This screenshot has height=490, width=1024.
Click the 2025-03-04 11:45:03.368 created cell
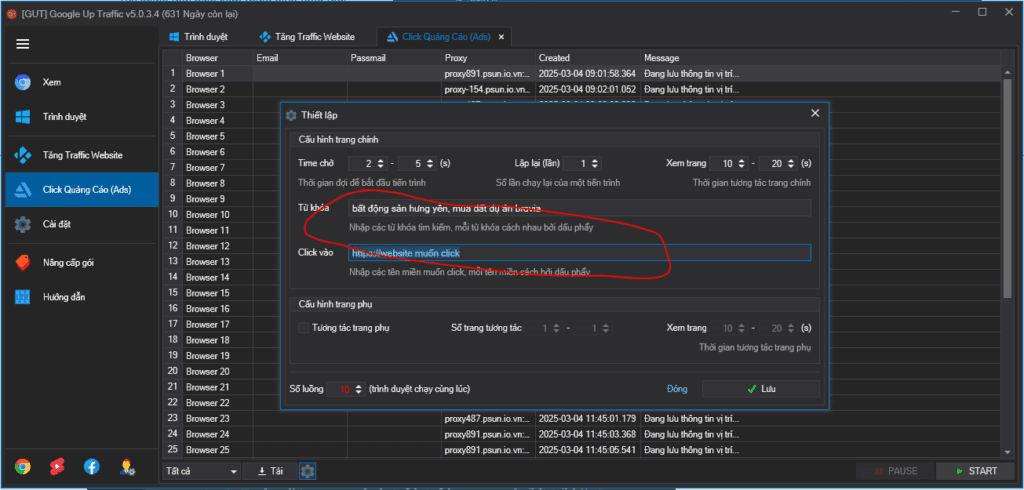[588, 434]
